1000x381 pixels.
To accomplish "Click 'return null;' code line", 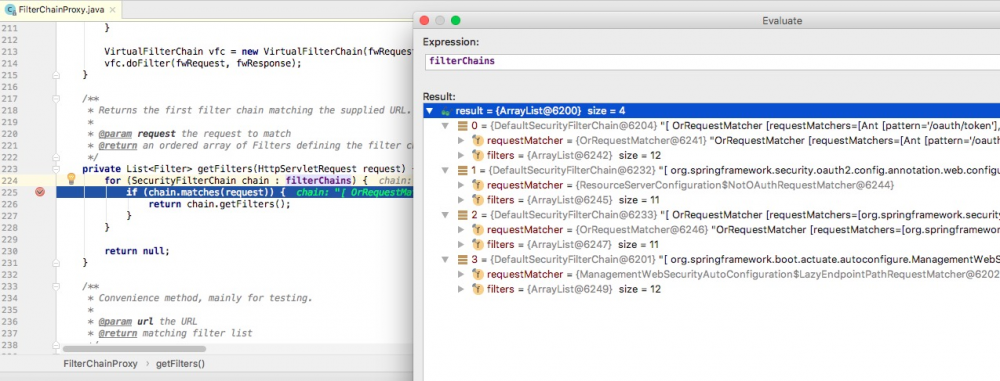I will 137,251.
